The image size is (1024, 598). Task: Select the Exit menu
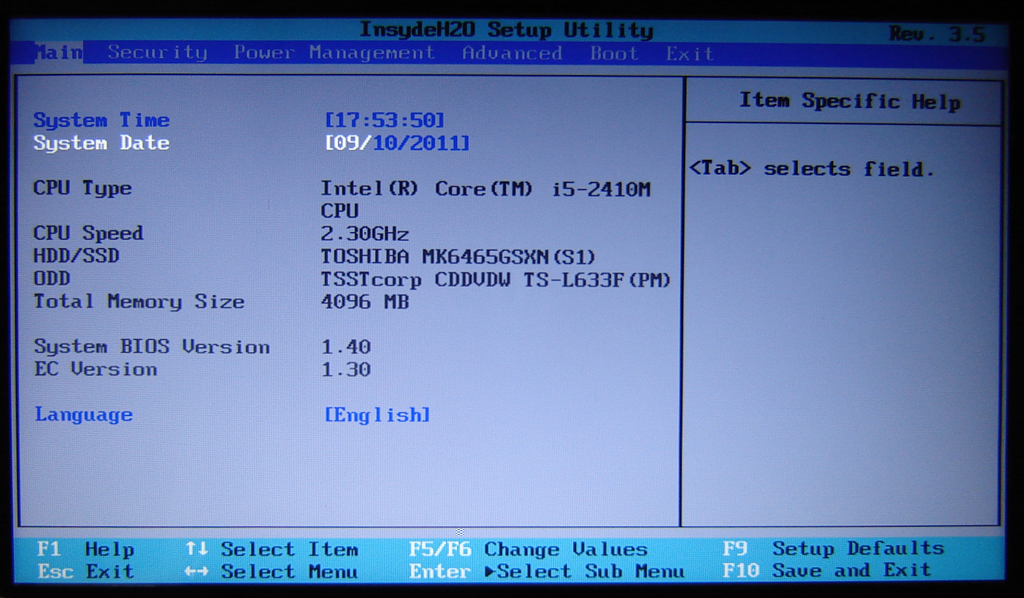pyautogui.click(x=690, y=53)
